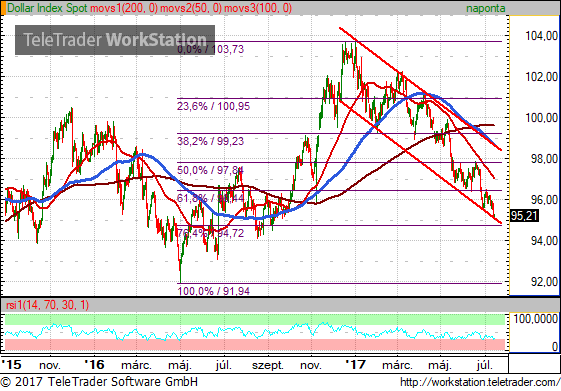Click the naponta interval label
Screen dimensions: 561x391
click(486, 8)
